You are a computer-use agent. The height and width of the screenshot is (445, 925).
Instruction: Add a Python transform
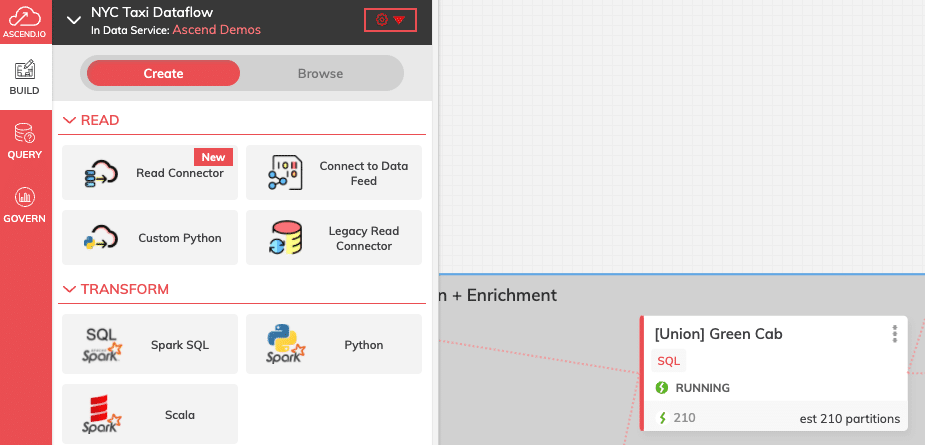[334, 344]
